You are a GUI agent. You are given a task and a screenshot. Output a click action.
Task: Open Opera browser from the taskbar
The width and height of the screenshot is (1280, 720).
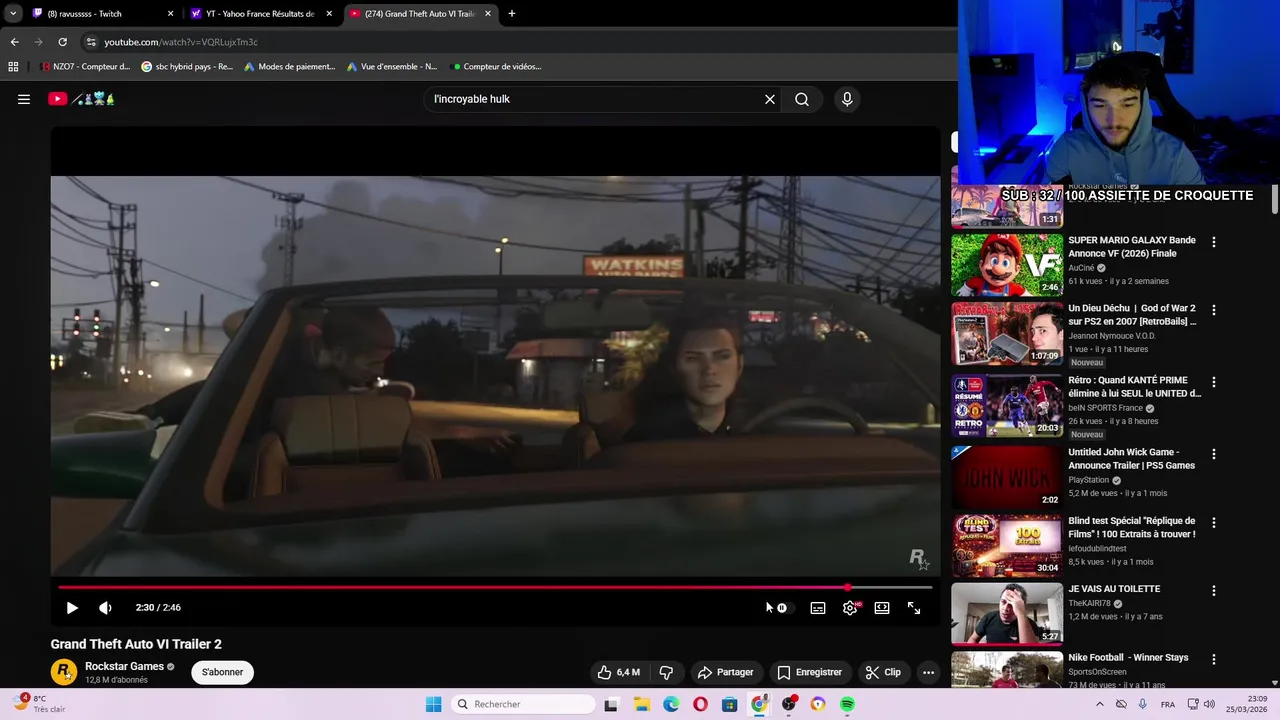pos(700,704)
